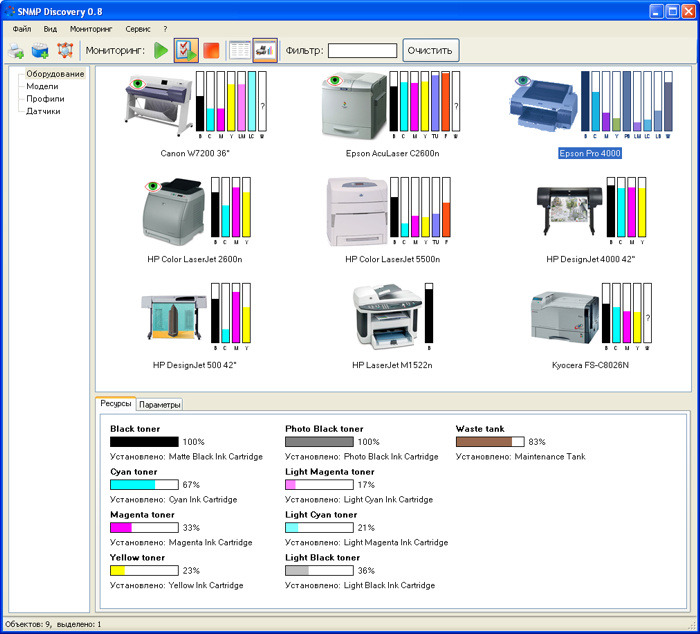Toggle eye monitoring icon on Epson Pro 4000
This screenshot has height=634, width=700.
tap(523, 81)
